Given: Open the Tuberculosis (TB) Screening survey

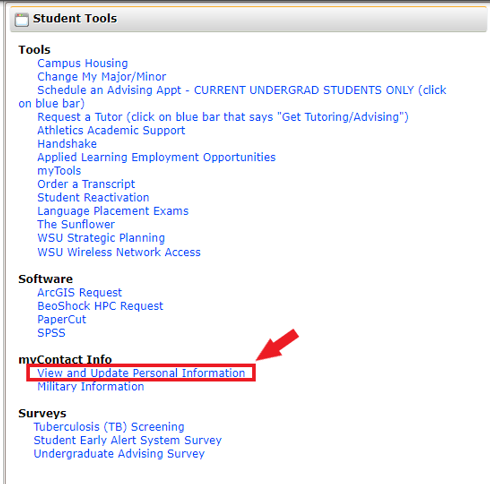Looking at the screenshot, I should click(x=109, y=427).
